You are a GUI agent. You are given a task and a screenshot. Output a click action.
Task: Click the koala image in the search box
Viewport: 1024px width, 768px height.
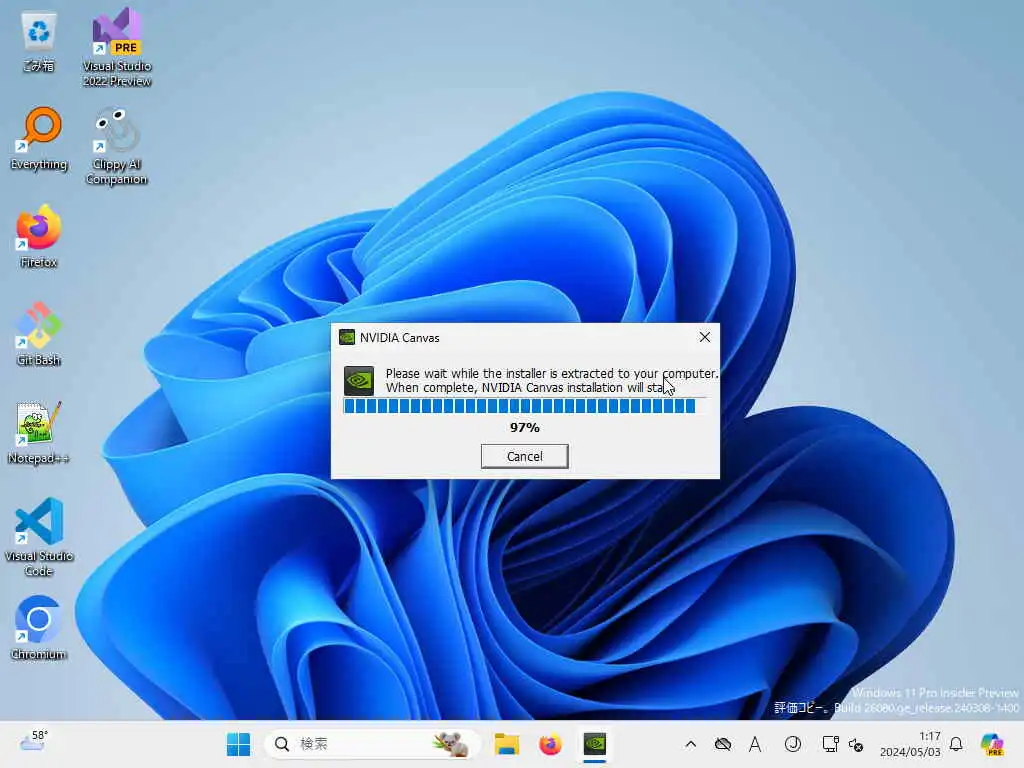pos(452,744)
